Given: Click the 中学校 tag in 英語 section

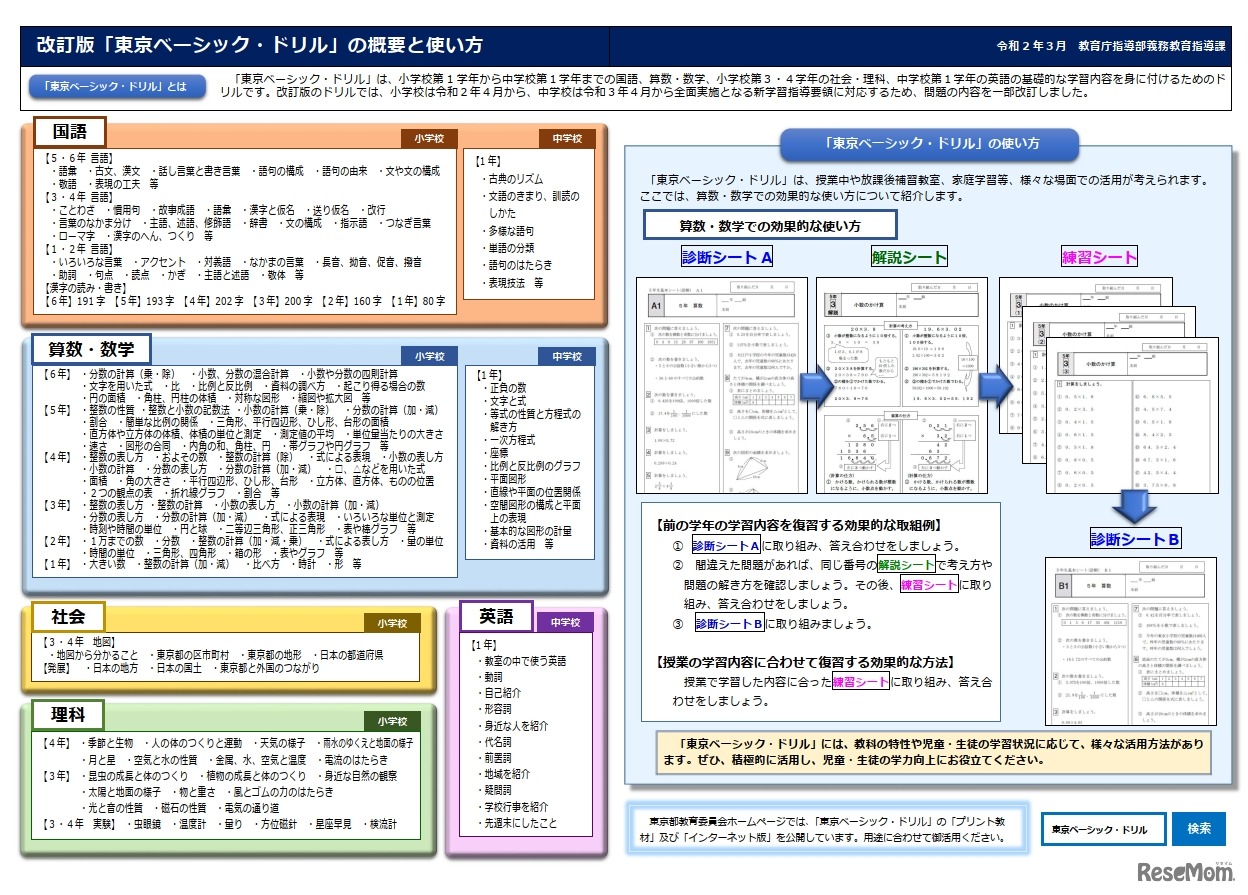Looking at the screenshot, I should click(566, 622).
